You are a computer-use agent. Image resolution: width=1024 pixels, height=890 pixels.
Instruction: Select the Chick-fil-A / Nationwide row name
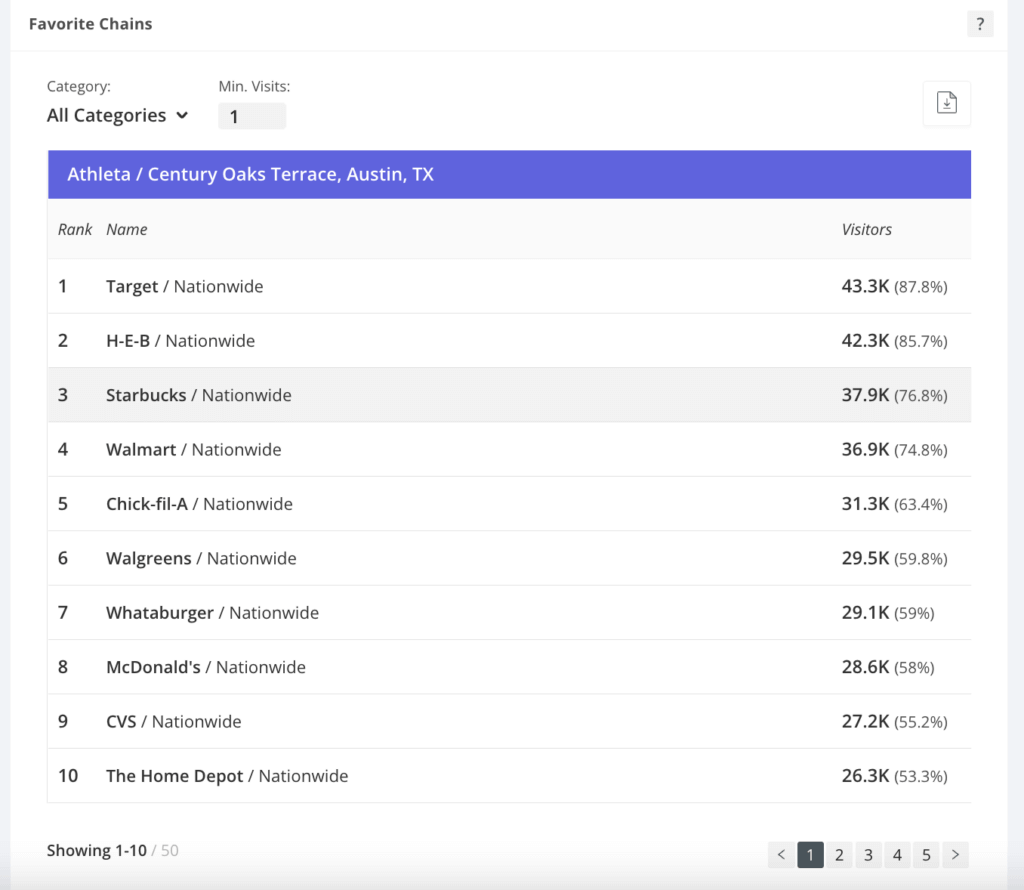click(199, 504)
